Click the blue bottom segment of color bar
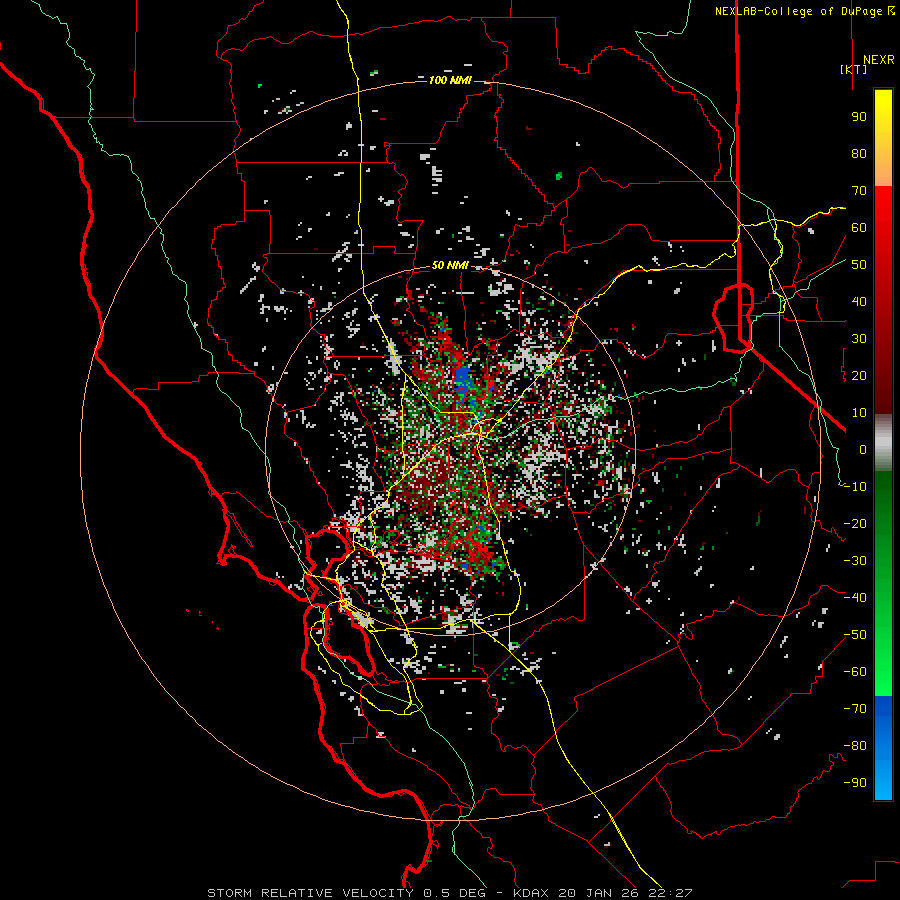The image size is (900, 900). click(883, 748)
